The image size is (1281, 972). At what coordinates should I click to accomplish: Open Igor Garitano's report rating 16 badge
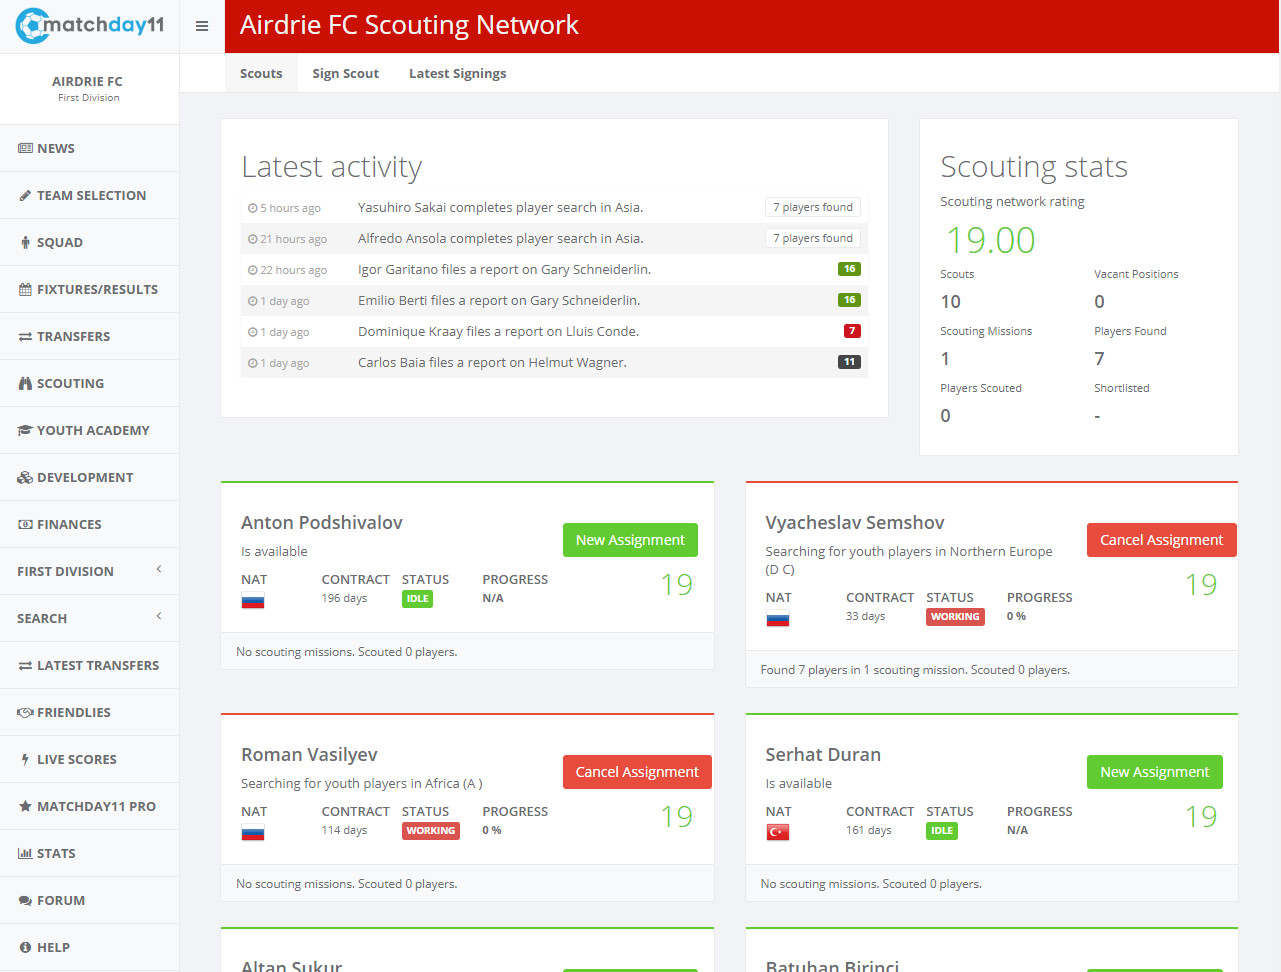coord(849,269)
